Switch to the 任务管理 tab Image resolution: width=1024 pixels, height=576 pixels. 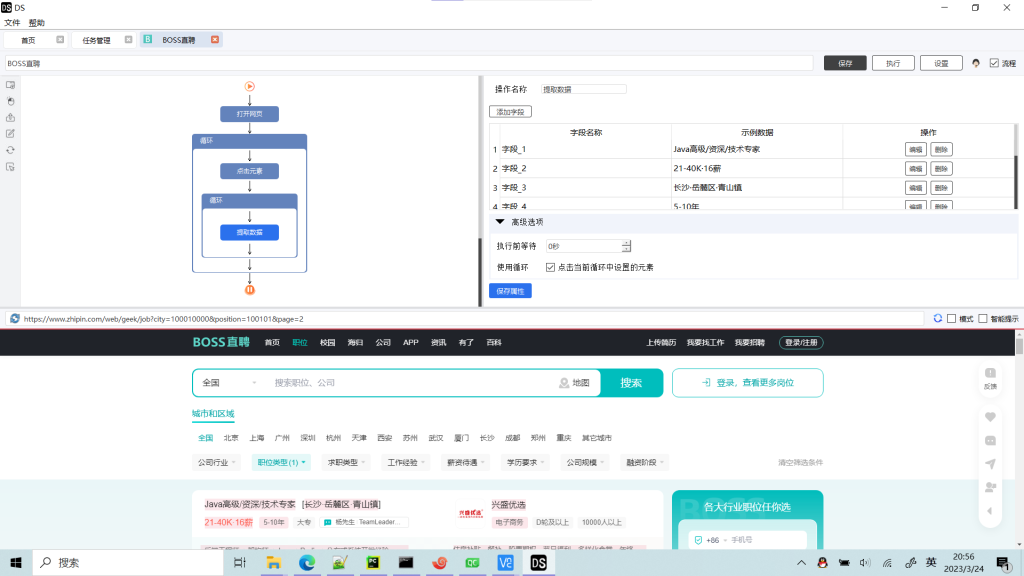[95, 39]
